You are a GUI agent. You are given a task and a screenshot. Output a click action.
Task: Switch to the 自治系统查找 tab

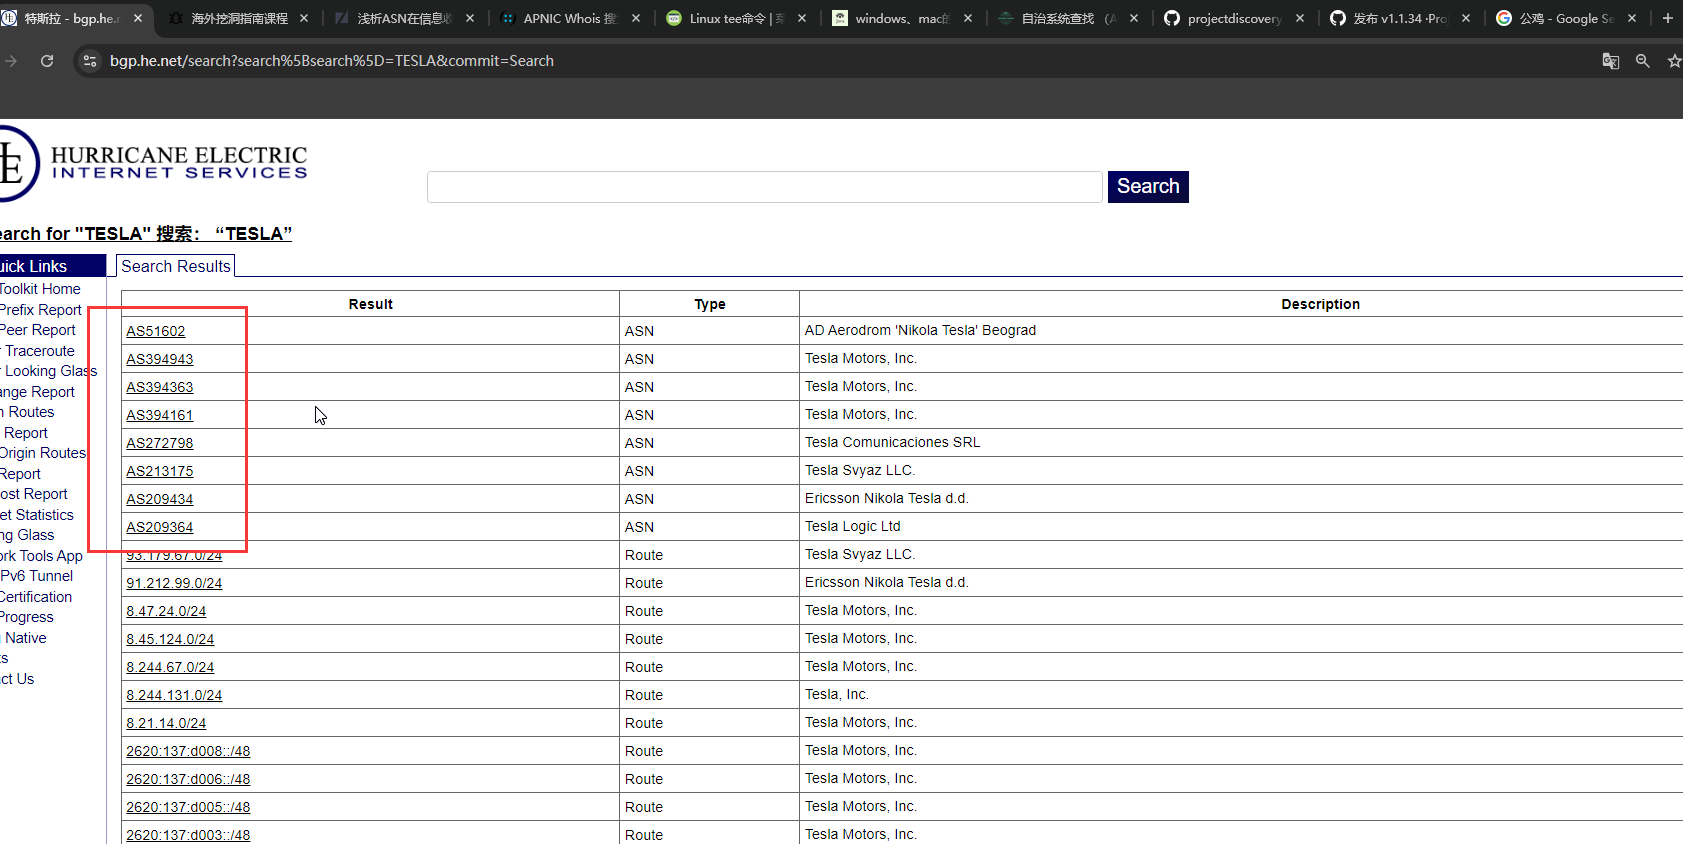pos(1069,18)
